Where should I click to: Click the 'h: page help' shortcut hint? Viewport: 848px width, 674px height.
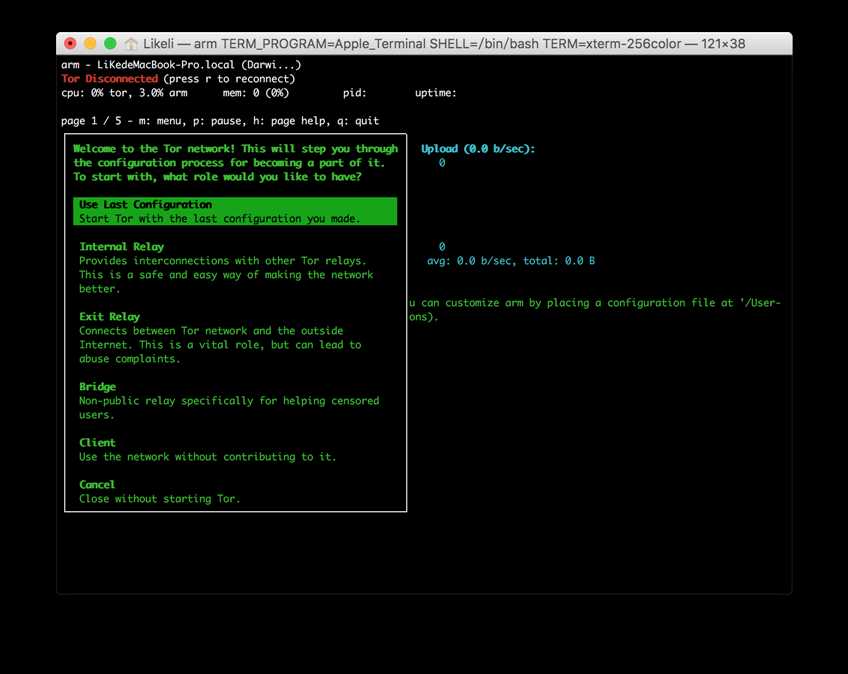coord(292,121)
